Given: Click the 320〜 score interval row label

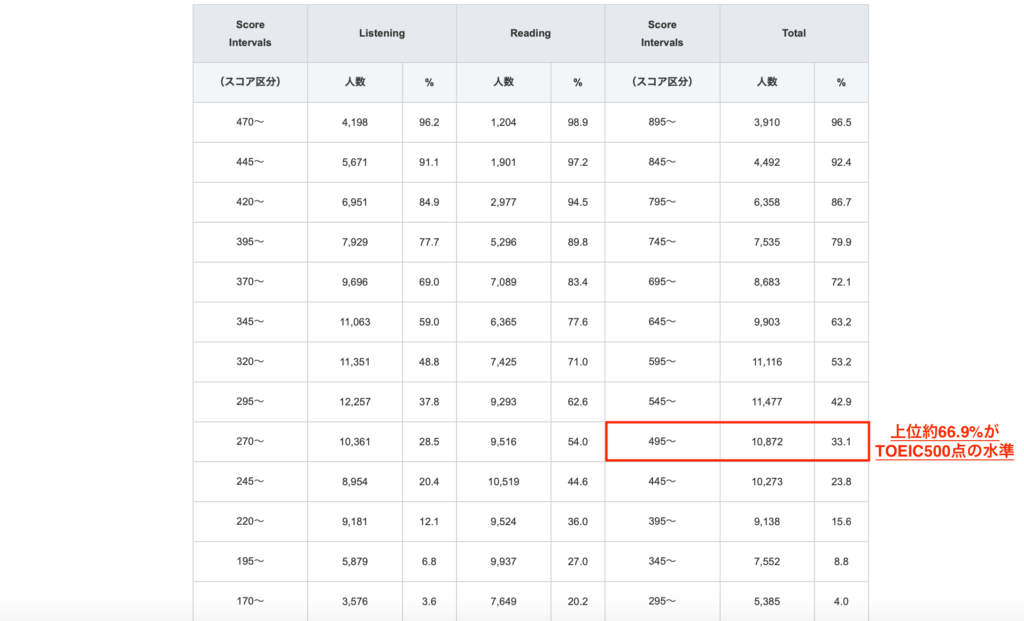Looking at the screenshot, I should click(250, 362).
